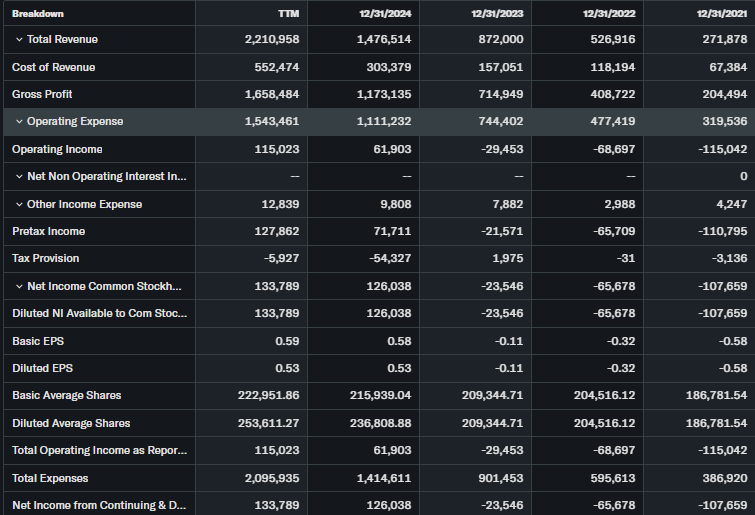Click the Breakdown header label
This screenshot has height=515, width=755.
tap(37, 13)
